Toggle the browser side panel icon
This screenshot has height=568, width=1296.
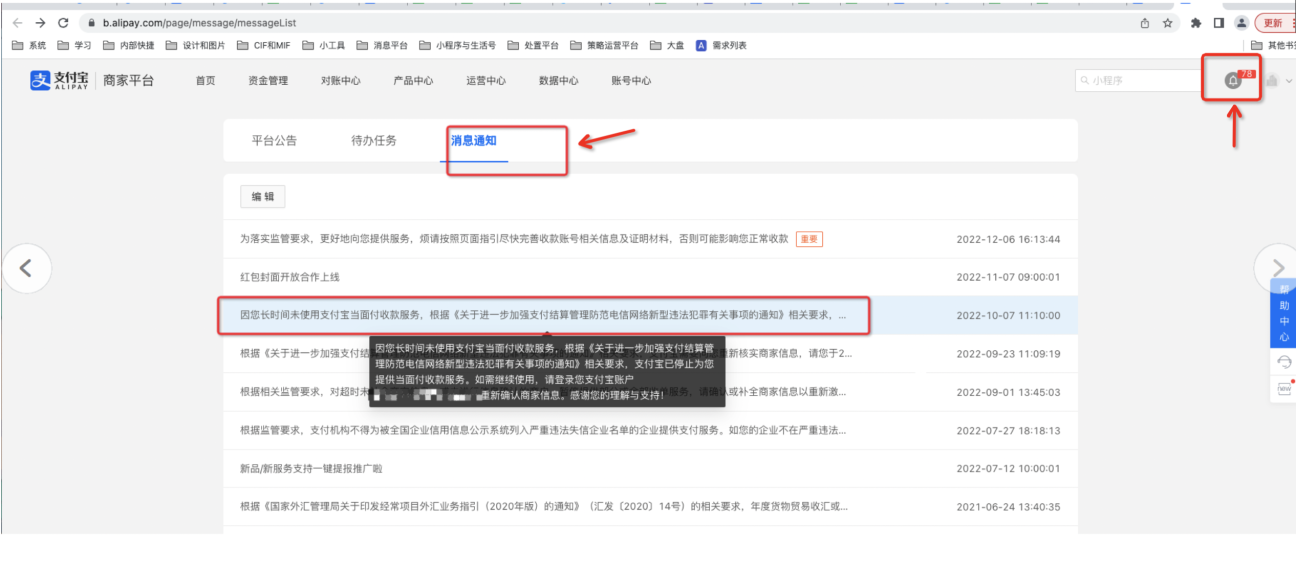pyautogui.click(x=1219, y=23)
